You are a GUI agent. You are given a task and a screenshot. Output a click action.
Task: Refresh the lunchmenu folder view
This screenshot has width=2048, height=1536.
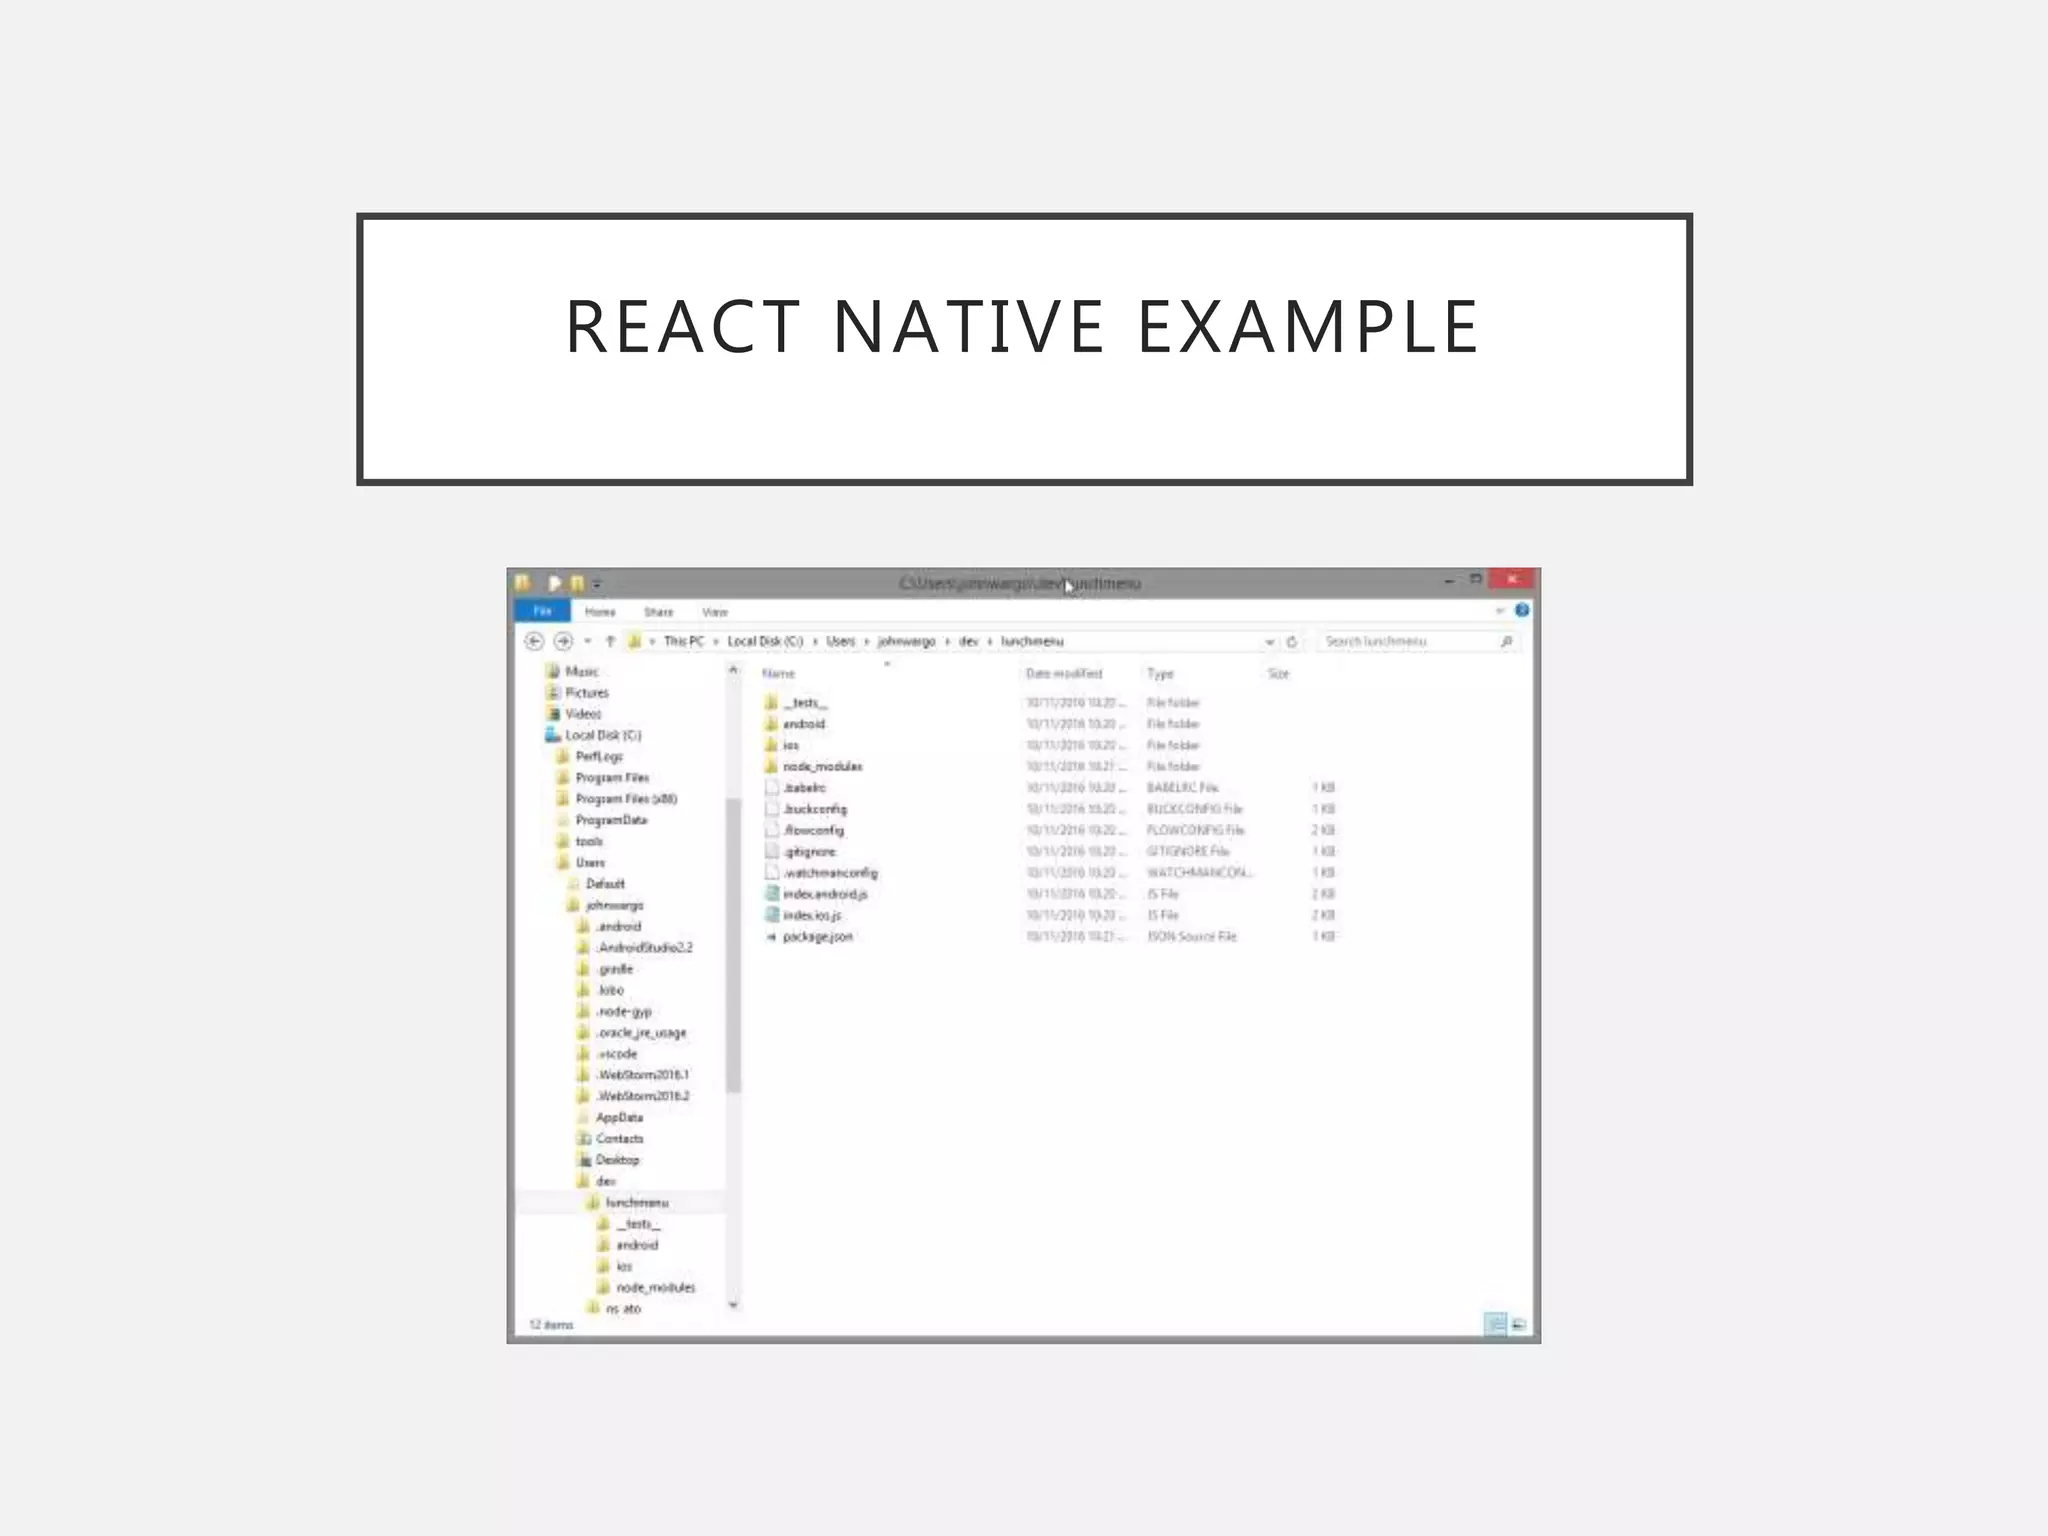coord(1292,641)
